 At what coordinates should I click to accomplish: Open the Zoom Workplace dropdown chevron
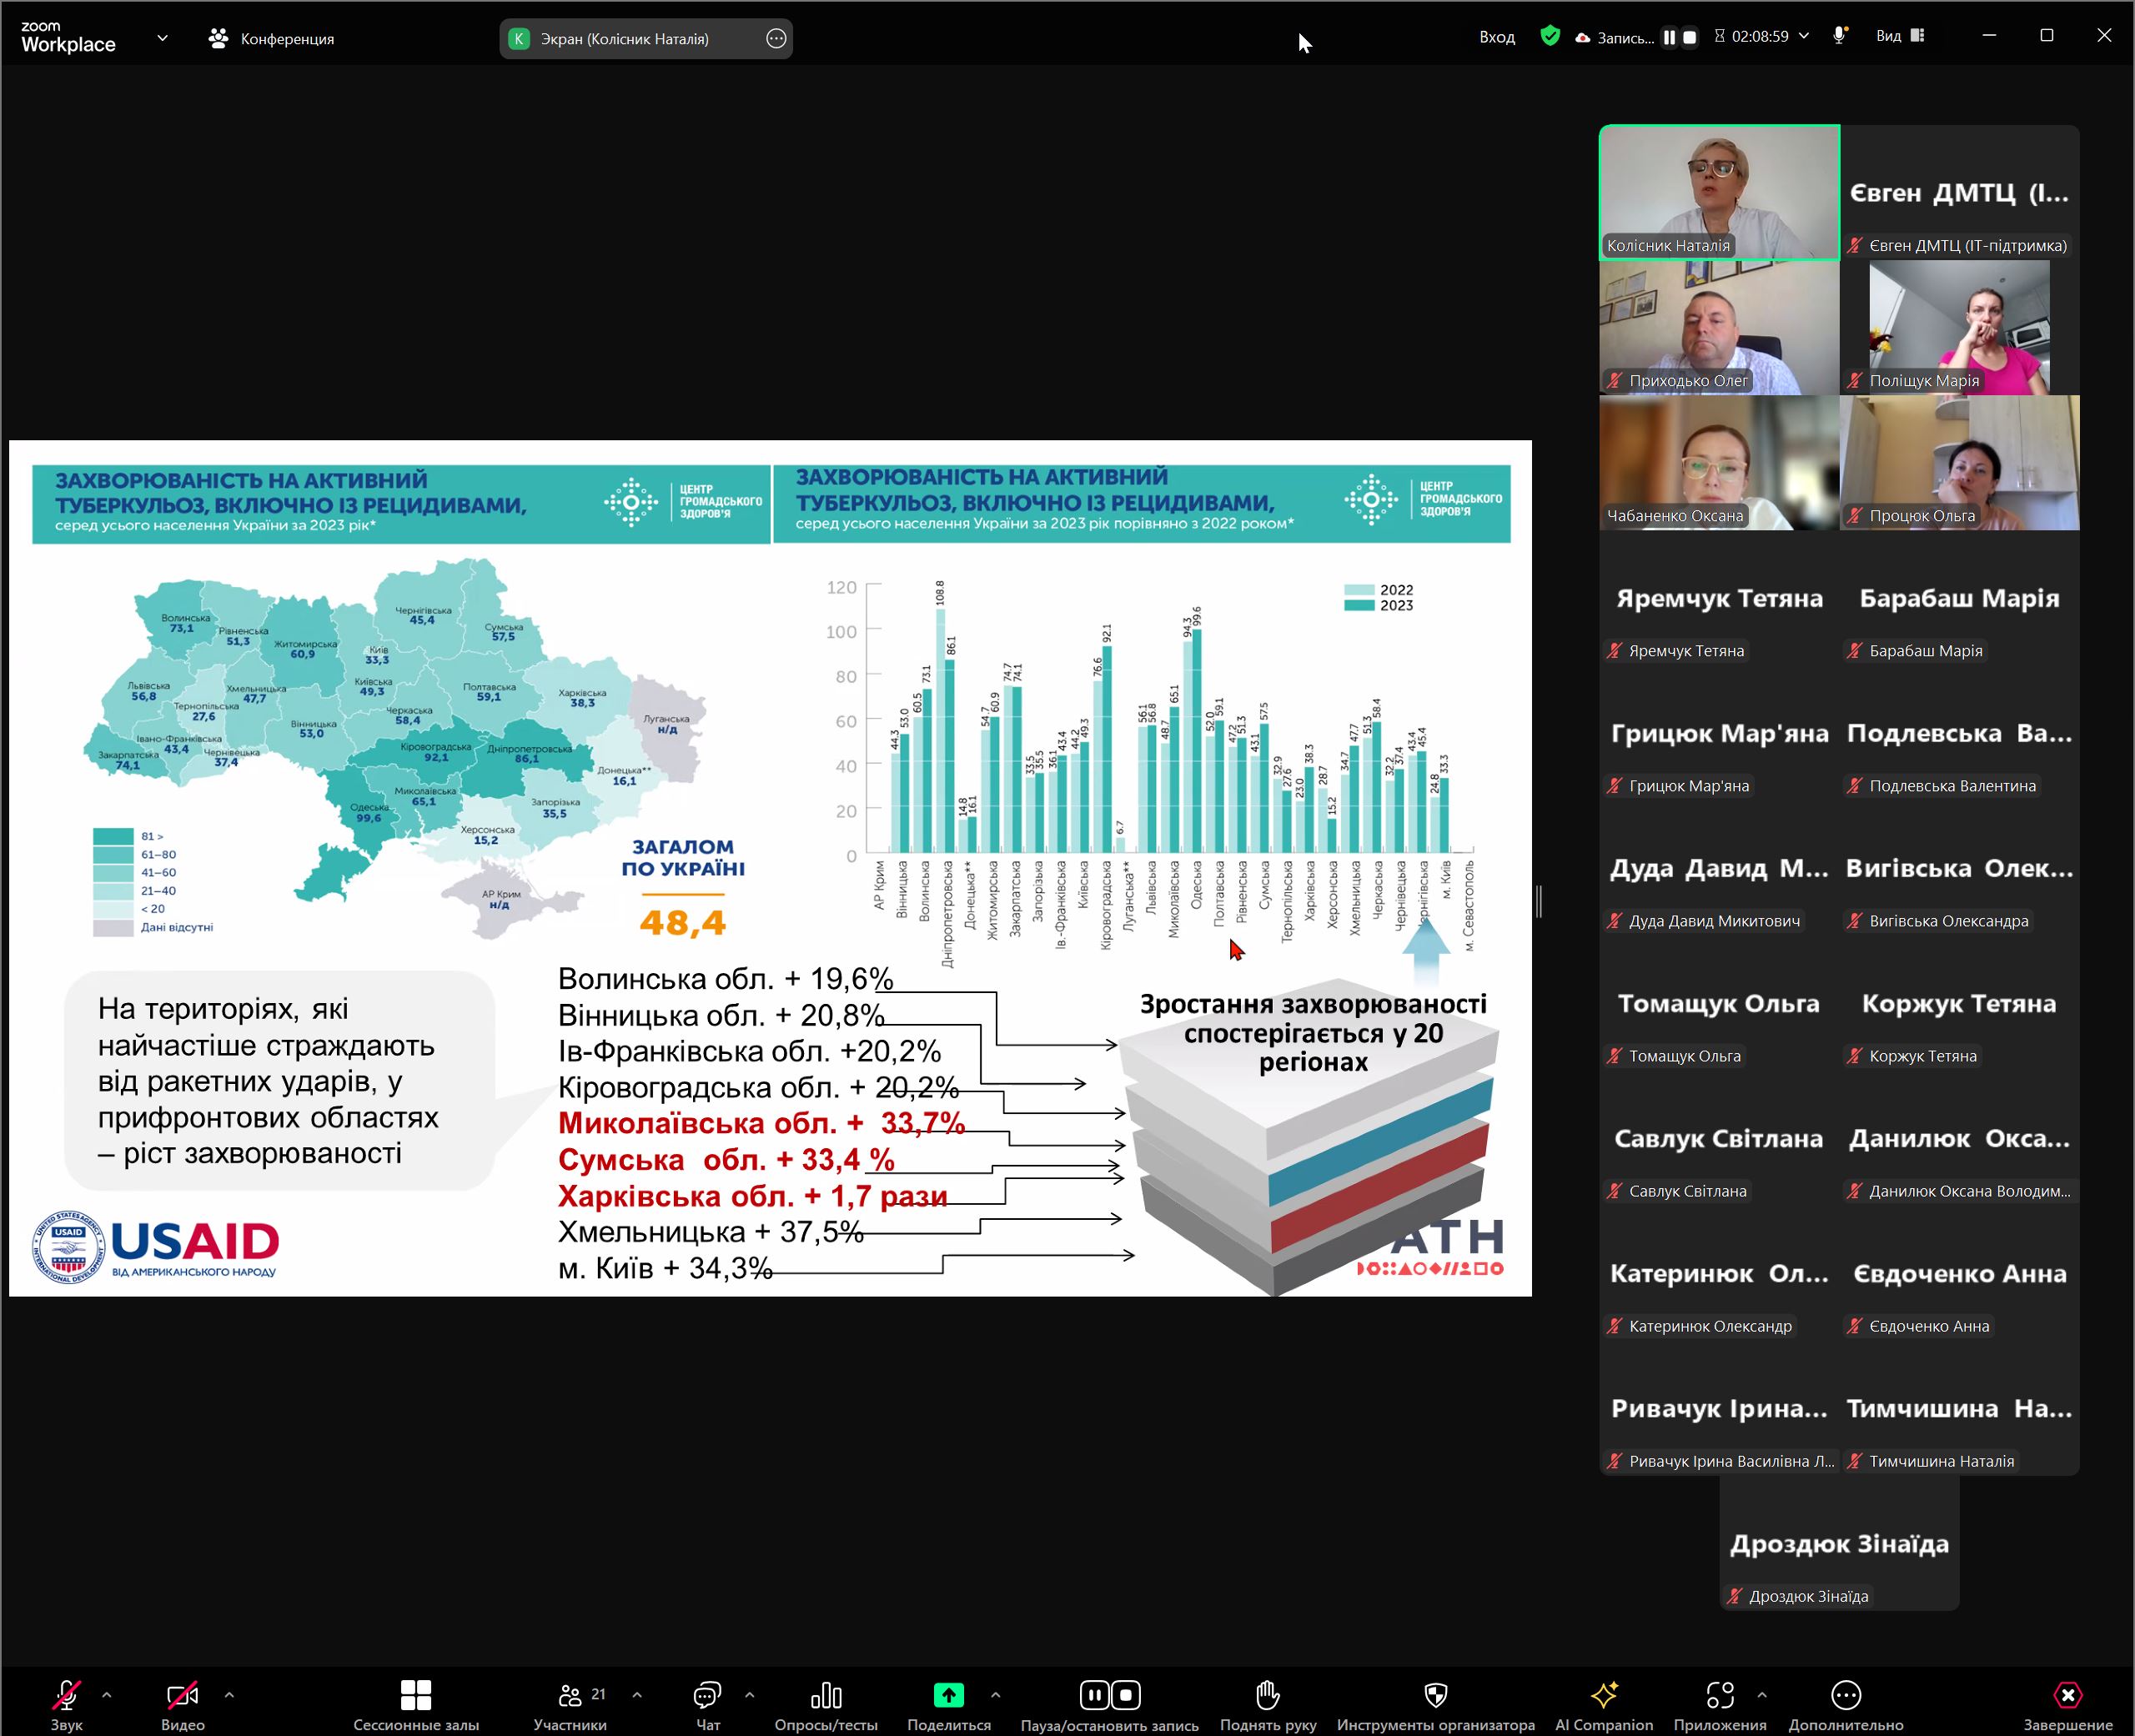[x=162, y=38]
